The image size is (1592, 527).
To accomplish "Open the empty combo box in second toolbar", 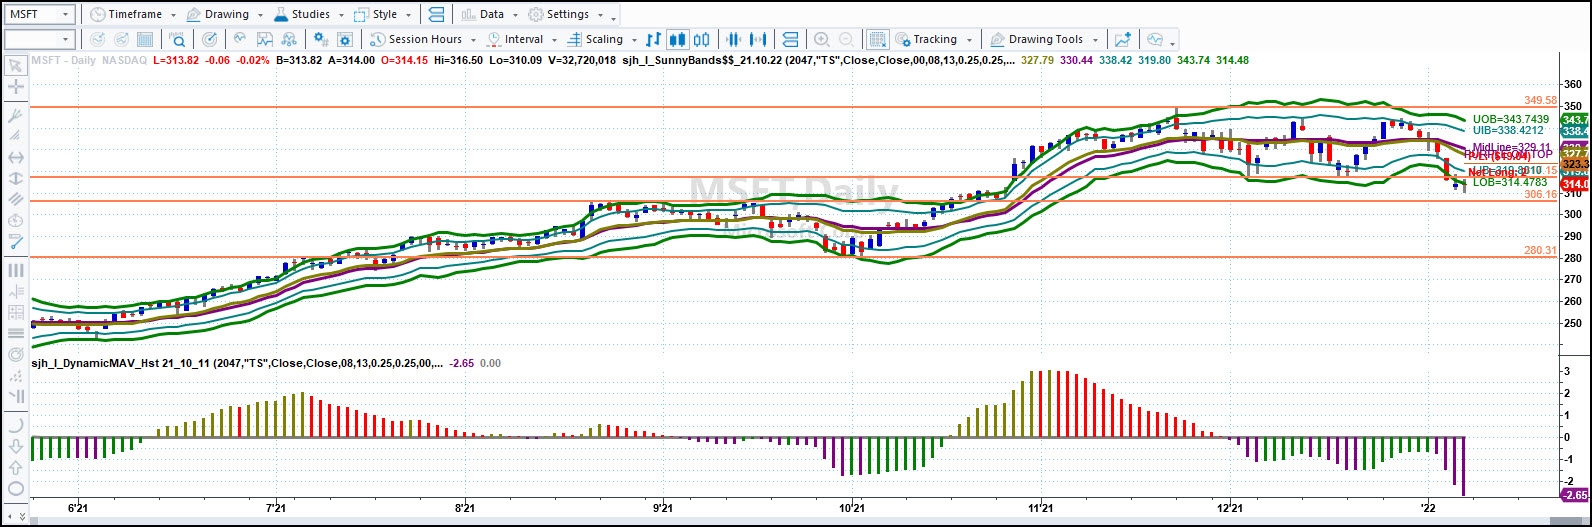I will coord(39,39).
